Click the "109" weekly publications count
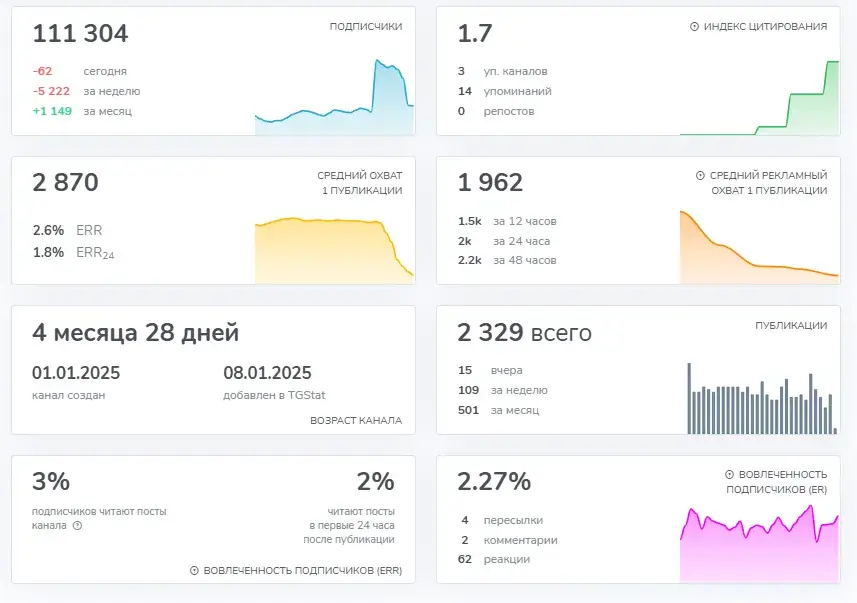 pos(468,390)
